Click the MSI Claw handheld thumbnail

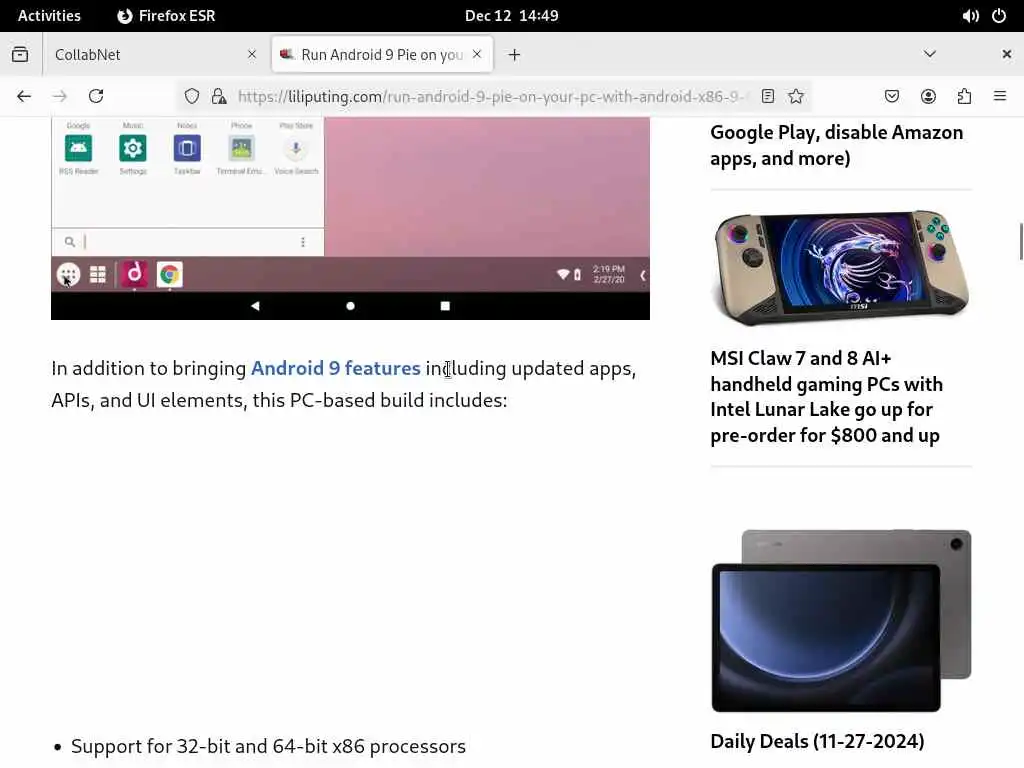[x=841, y=267]
